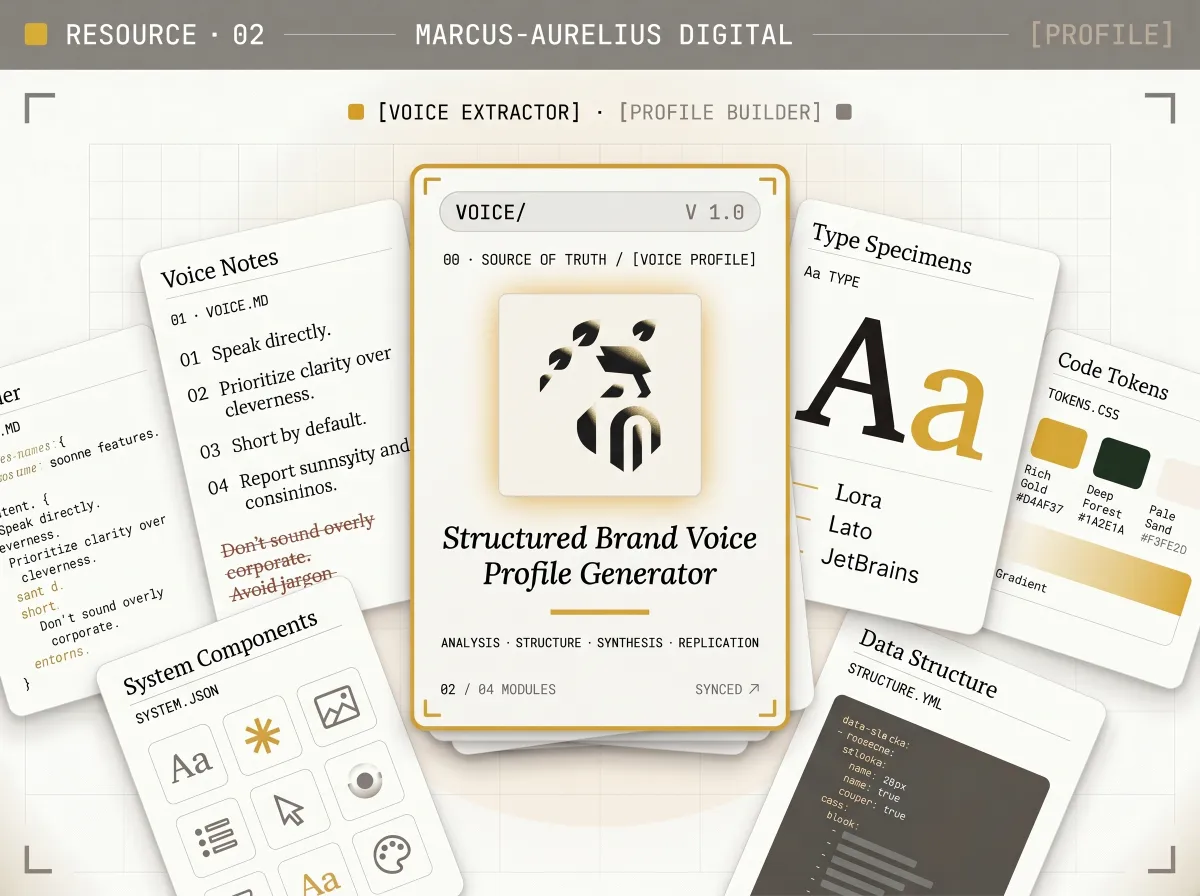Select the Pale Sand color swatch

(1179, 482)
